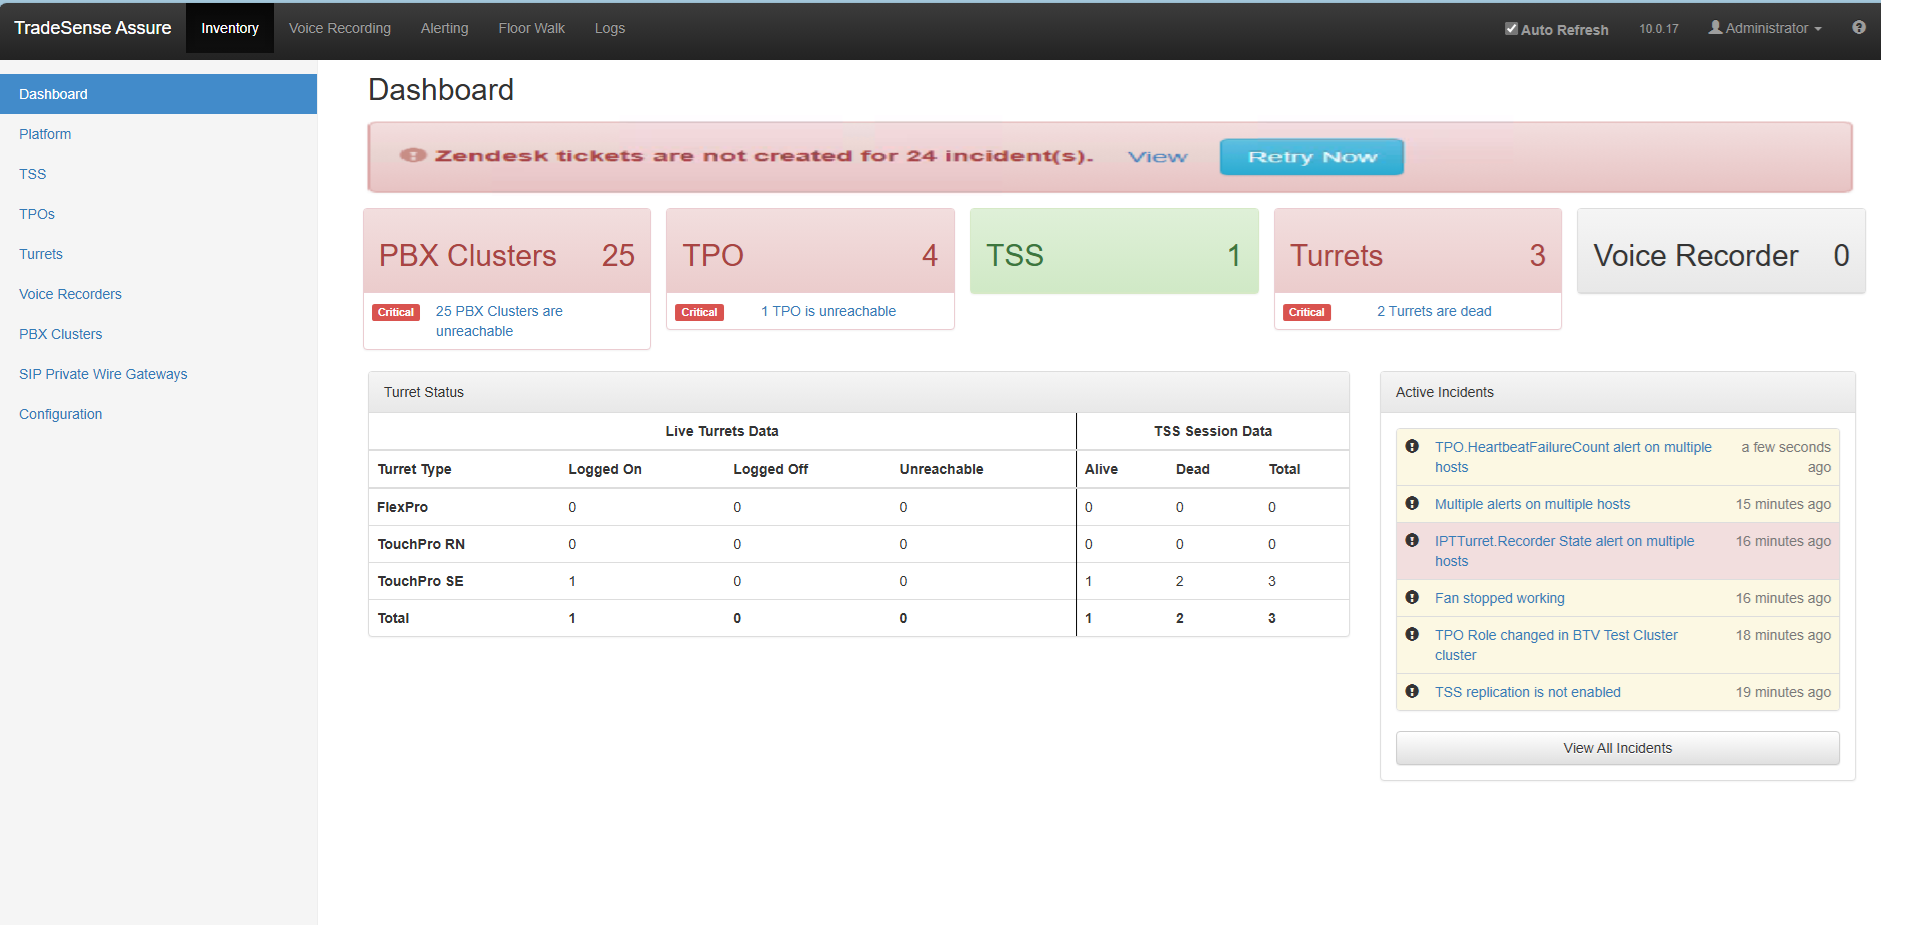This screenshot has width=1907, height=925.
Task: Open PBX Clusters in the sidebar
Action: (x=60, y=334)
